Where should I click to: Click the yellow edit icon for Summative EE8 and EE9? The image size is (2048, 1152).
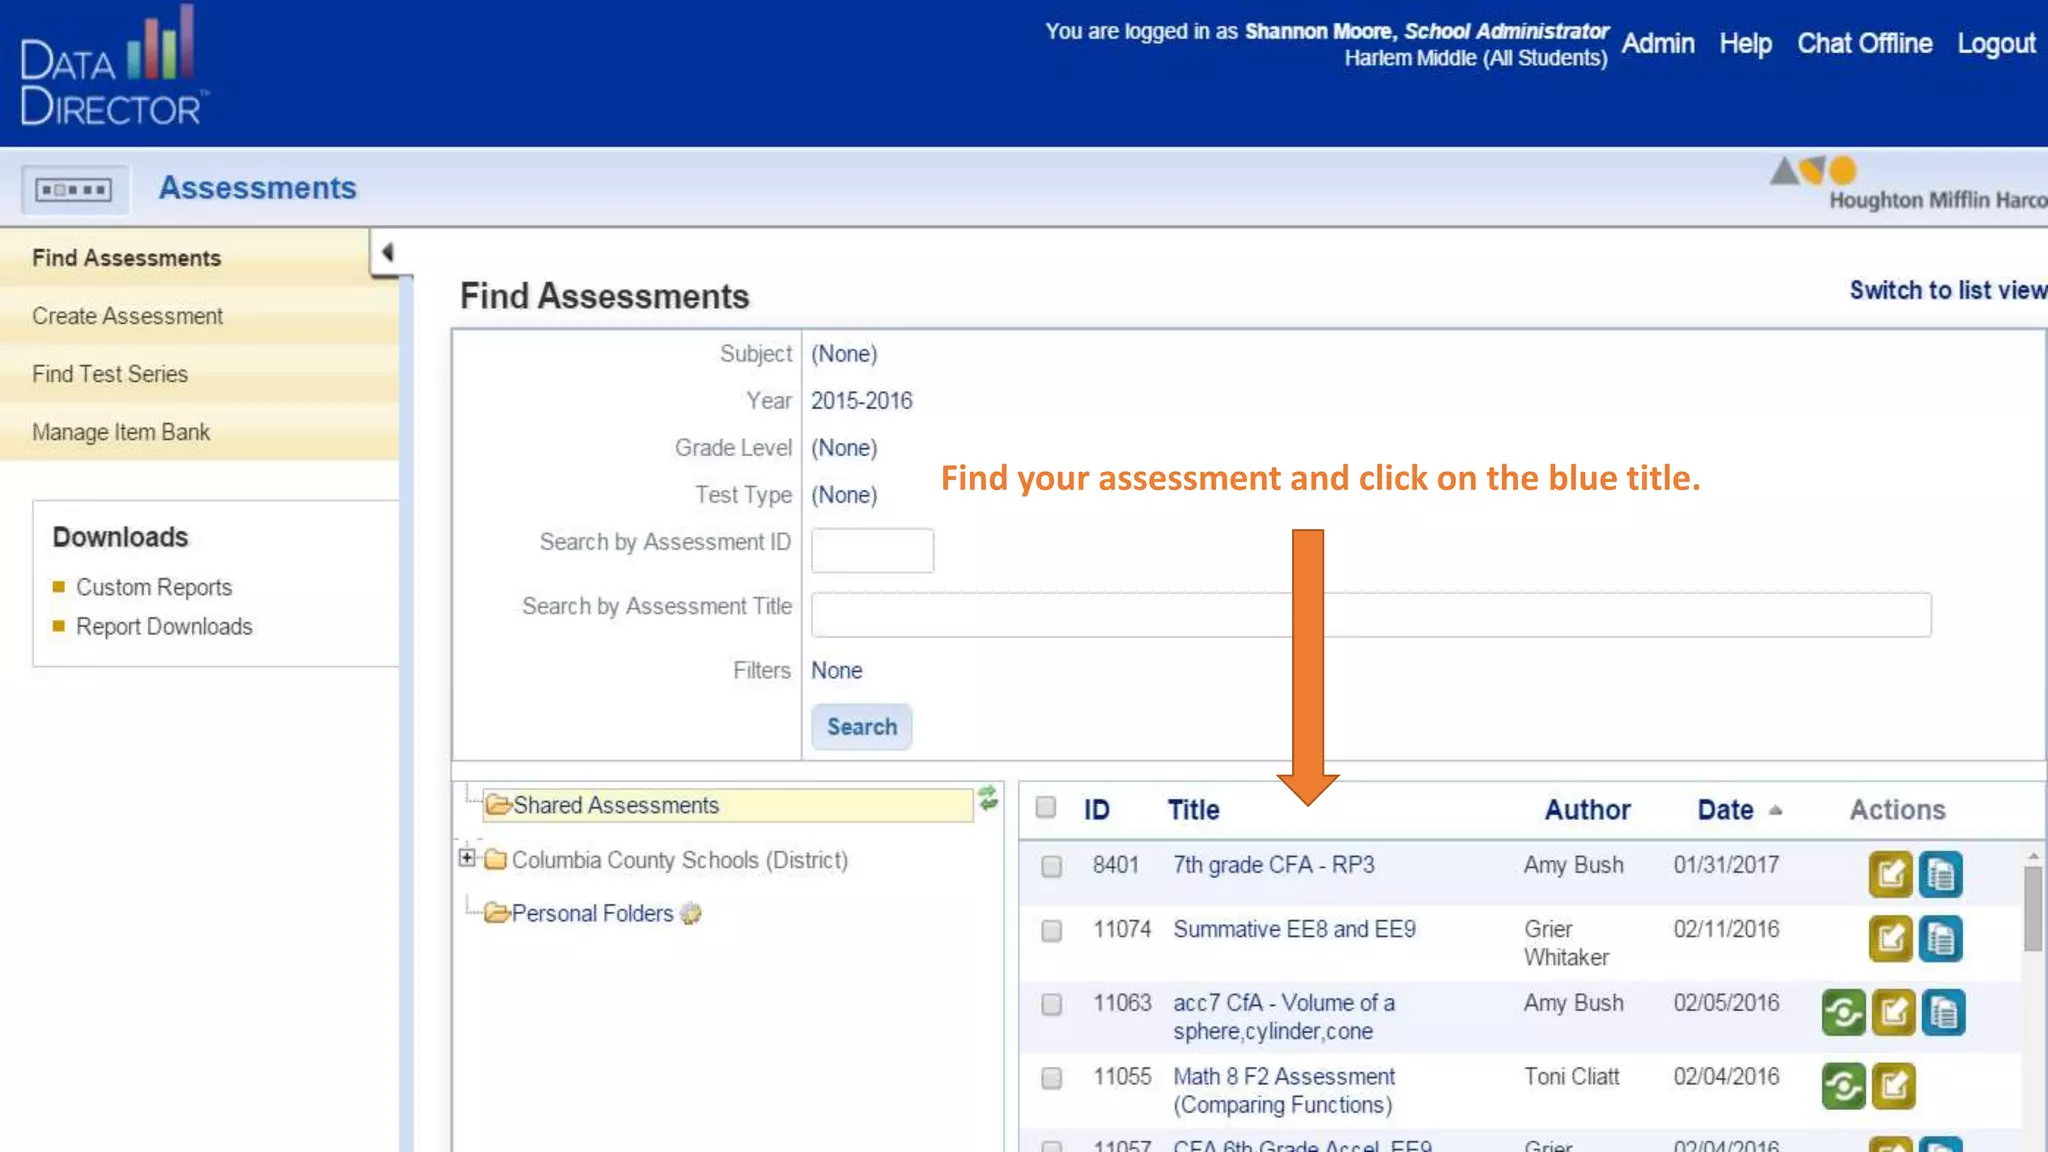(1890, 938)
